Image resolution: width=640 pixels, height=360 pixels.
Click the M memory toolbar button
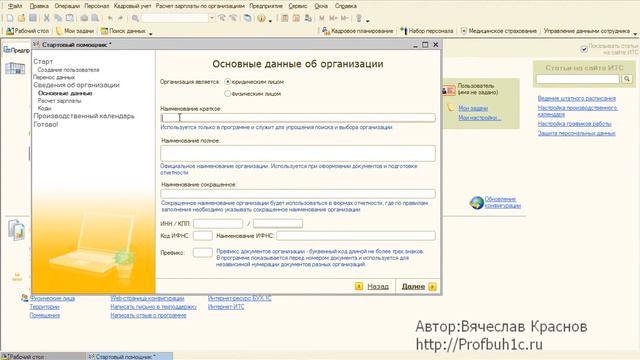(x=322, y=18)
